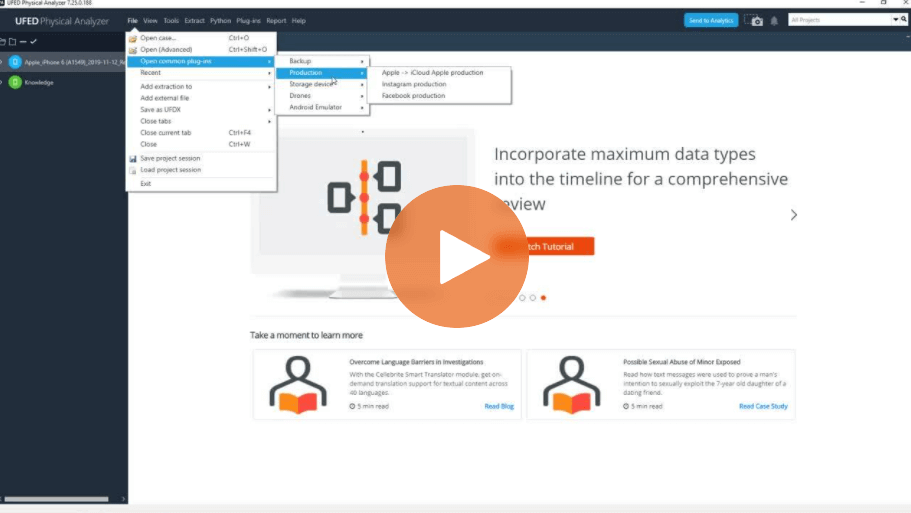Click Send to Analytics button
The image size is (911, 513).
[x=711, y=20]
